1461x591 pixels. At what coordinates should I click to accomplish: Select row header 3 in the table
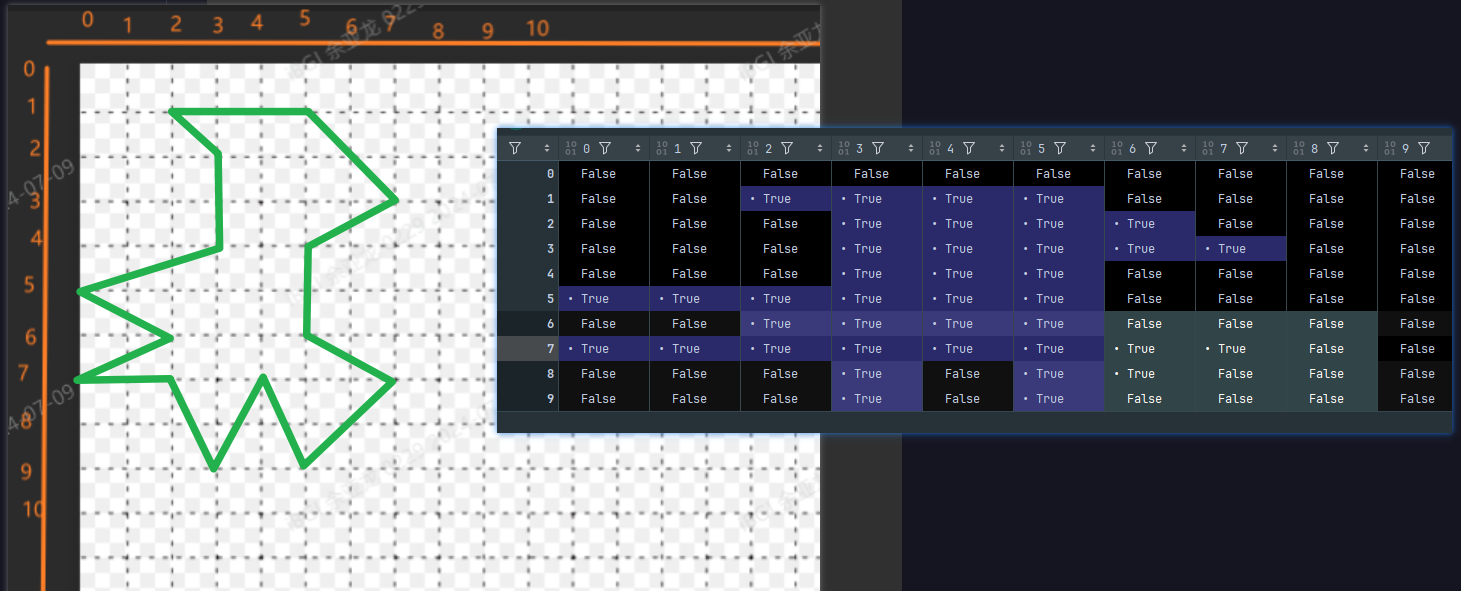[528, 249]
